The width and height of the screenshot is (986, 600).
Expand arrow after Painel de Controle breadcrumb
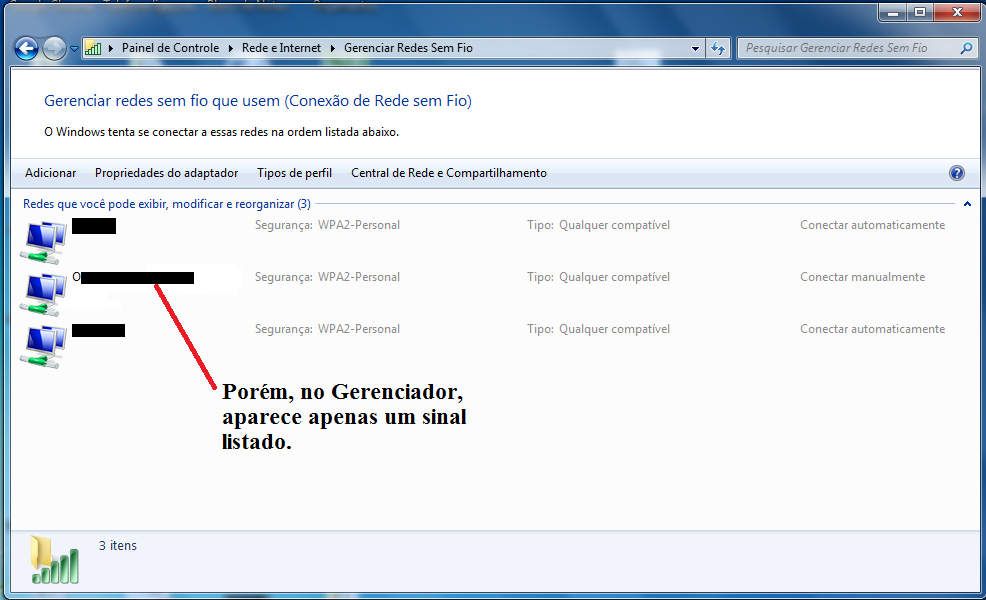pos(231,48)
